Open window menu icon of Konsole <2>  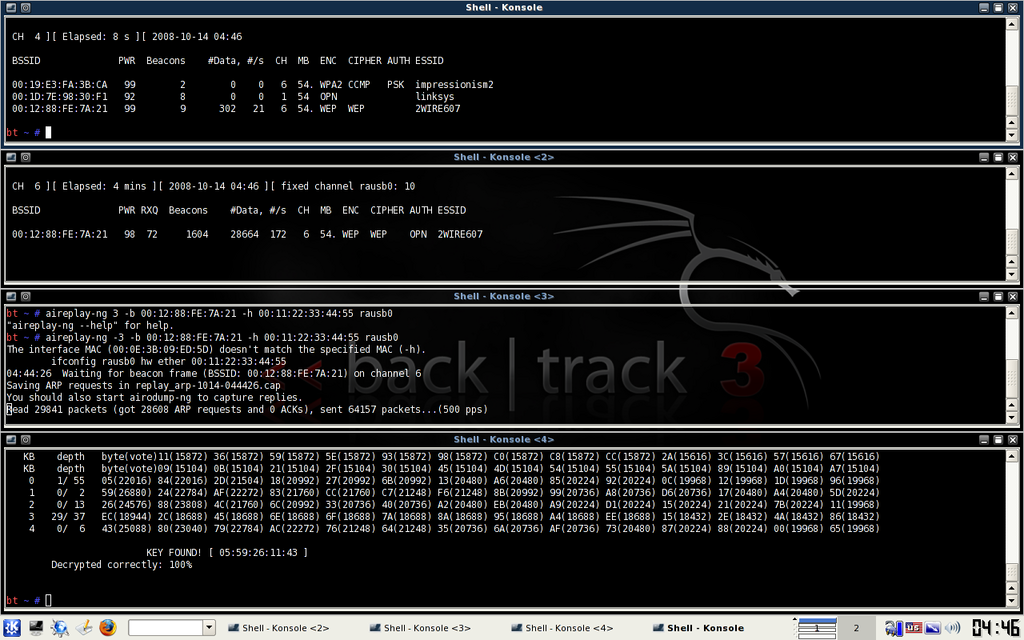click(11, 157)
